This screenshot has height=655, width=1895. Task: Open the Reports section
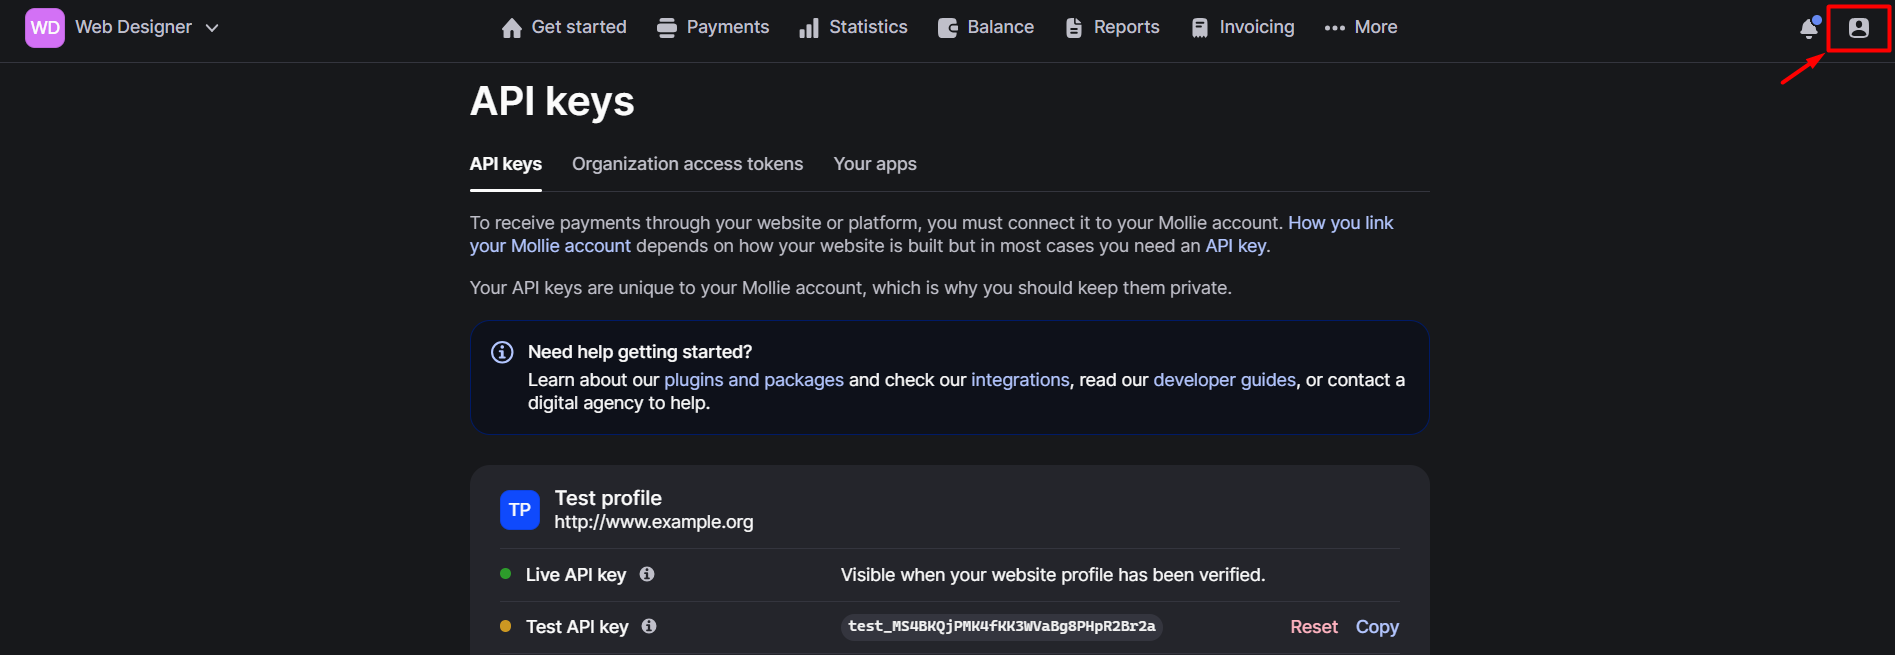[1112, 28]
